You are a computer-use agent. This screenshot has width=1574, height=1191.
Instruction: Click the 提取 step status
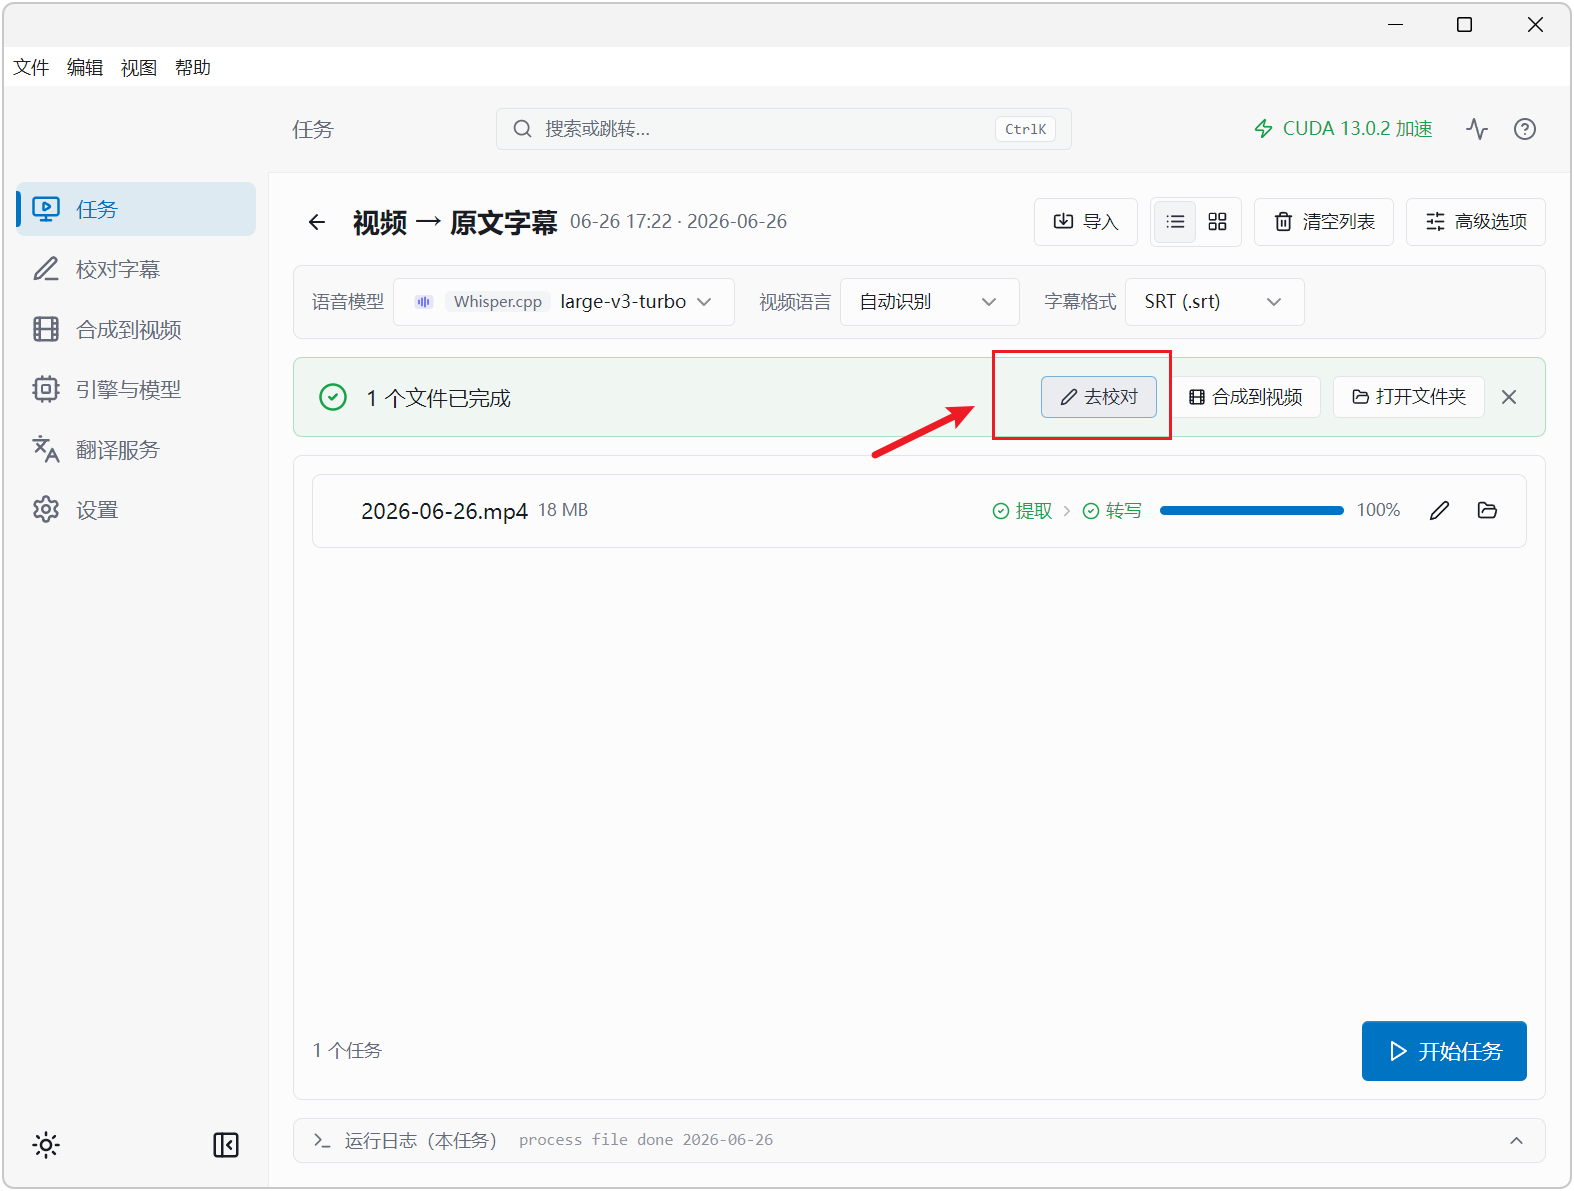point(1022,511)
